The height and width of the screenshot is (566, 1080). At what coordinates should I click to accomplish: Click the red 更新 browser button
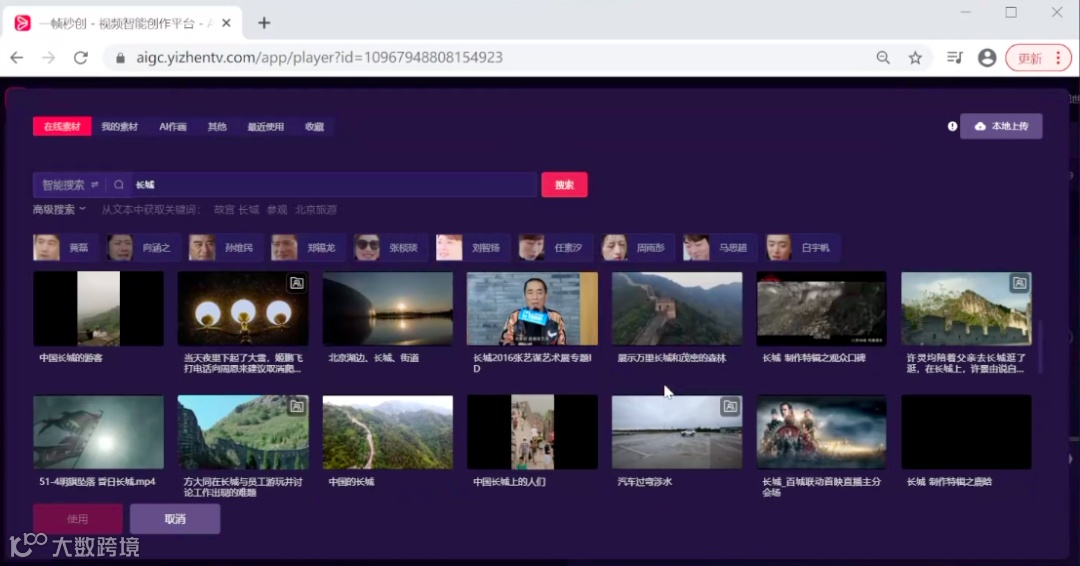(1038, 58)
